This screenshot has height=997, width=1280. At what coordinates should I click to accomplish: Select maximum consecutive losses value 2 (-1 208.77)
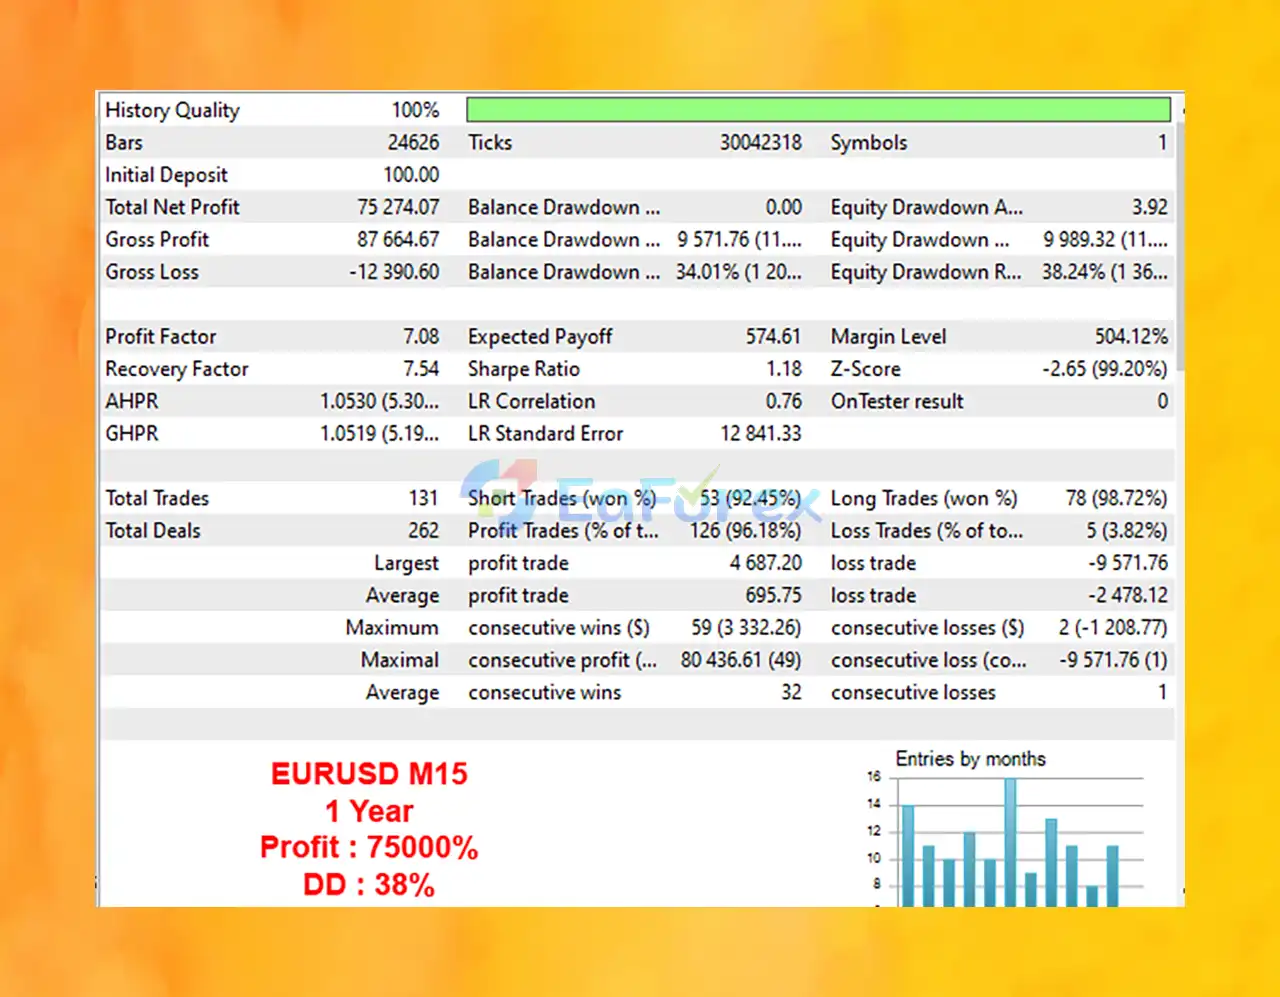point(1113,628)
